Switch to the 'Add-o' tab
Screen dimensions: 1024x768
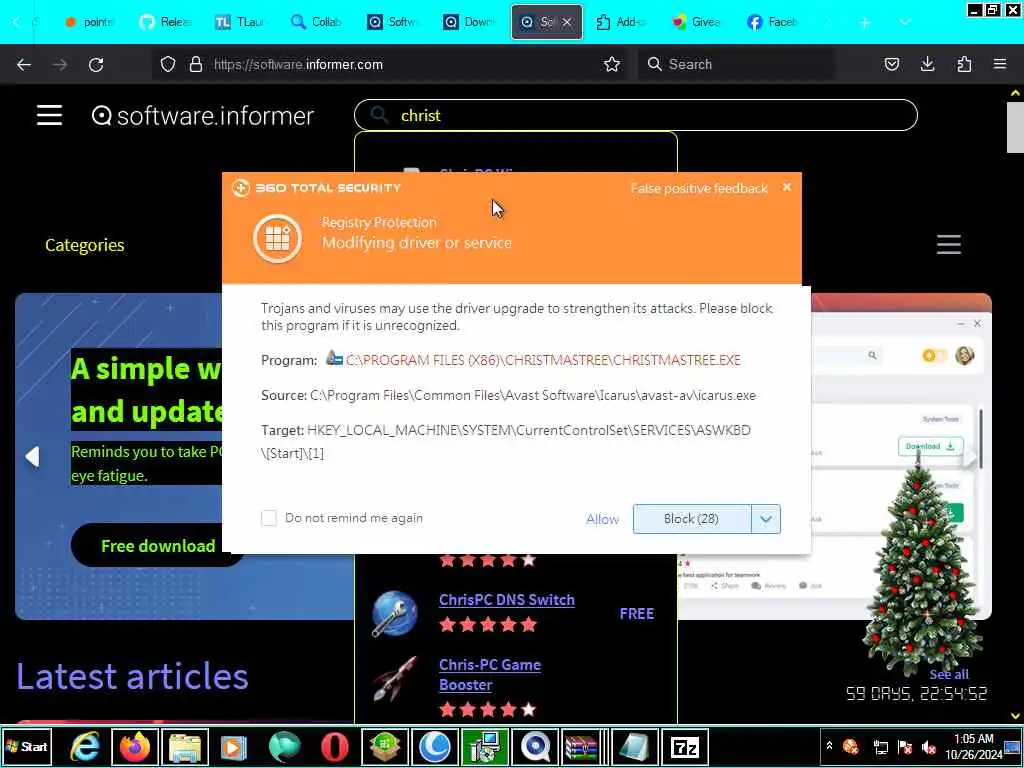[x=620, y=22]
